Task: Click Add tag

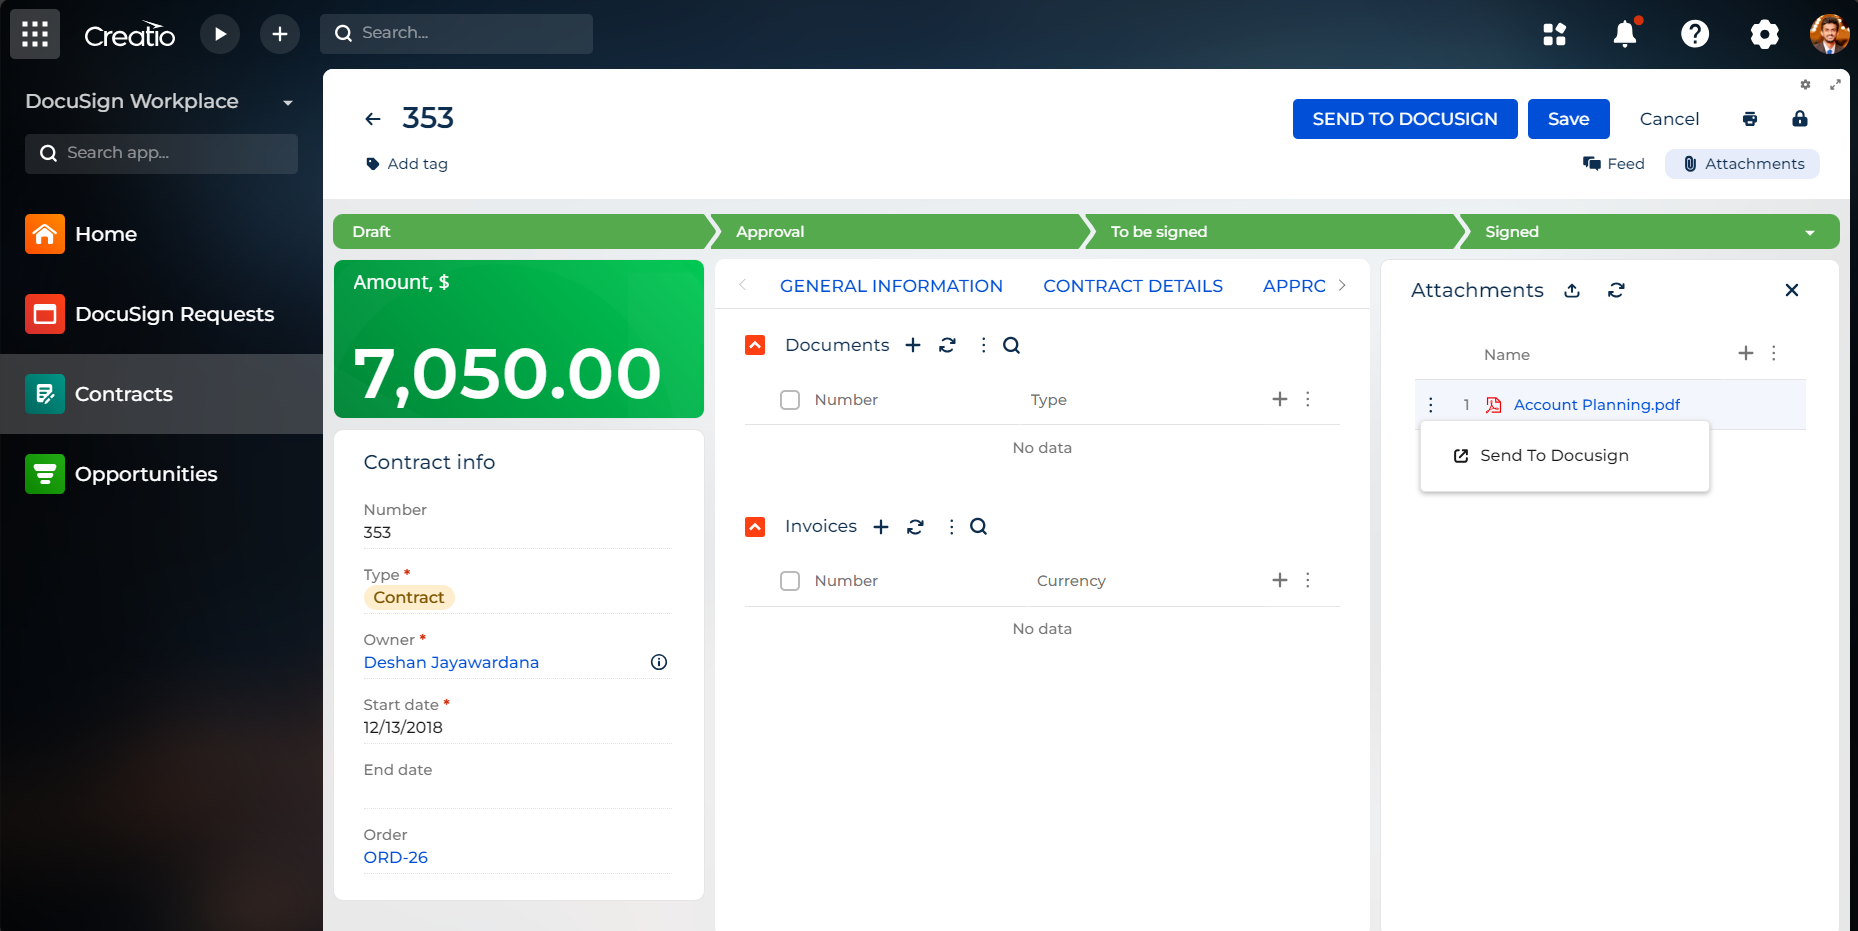Action: (407, 164)
